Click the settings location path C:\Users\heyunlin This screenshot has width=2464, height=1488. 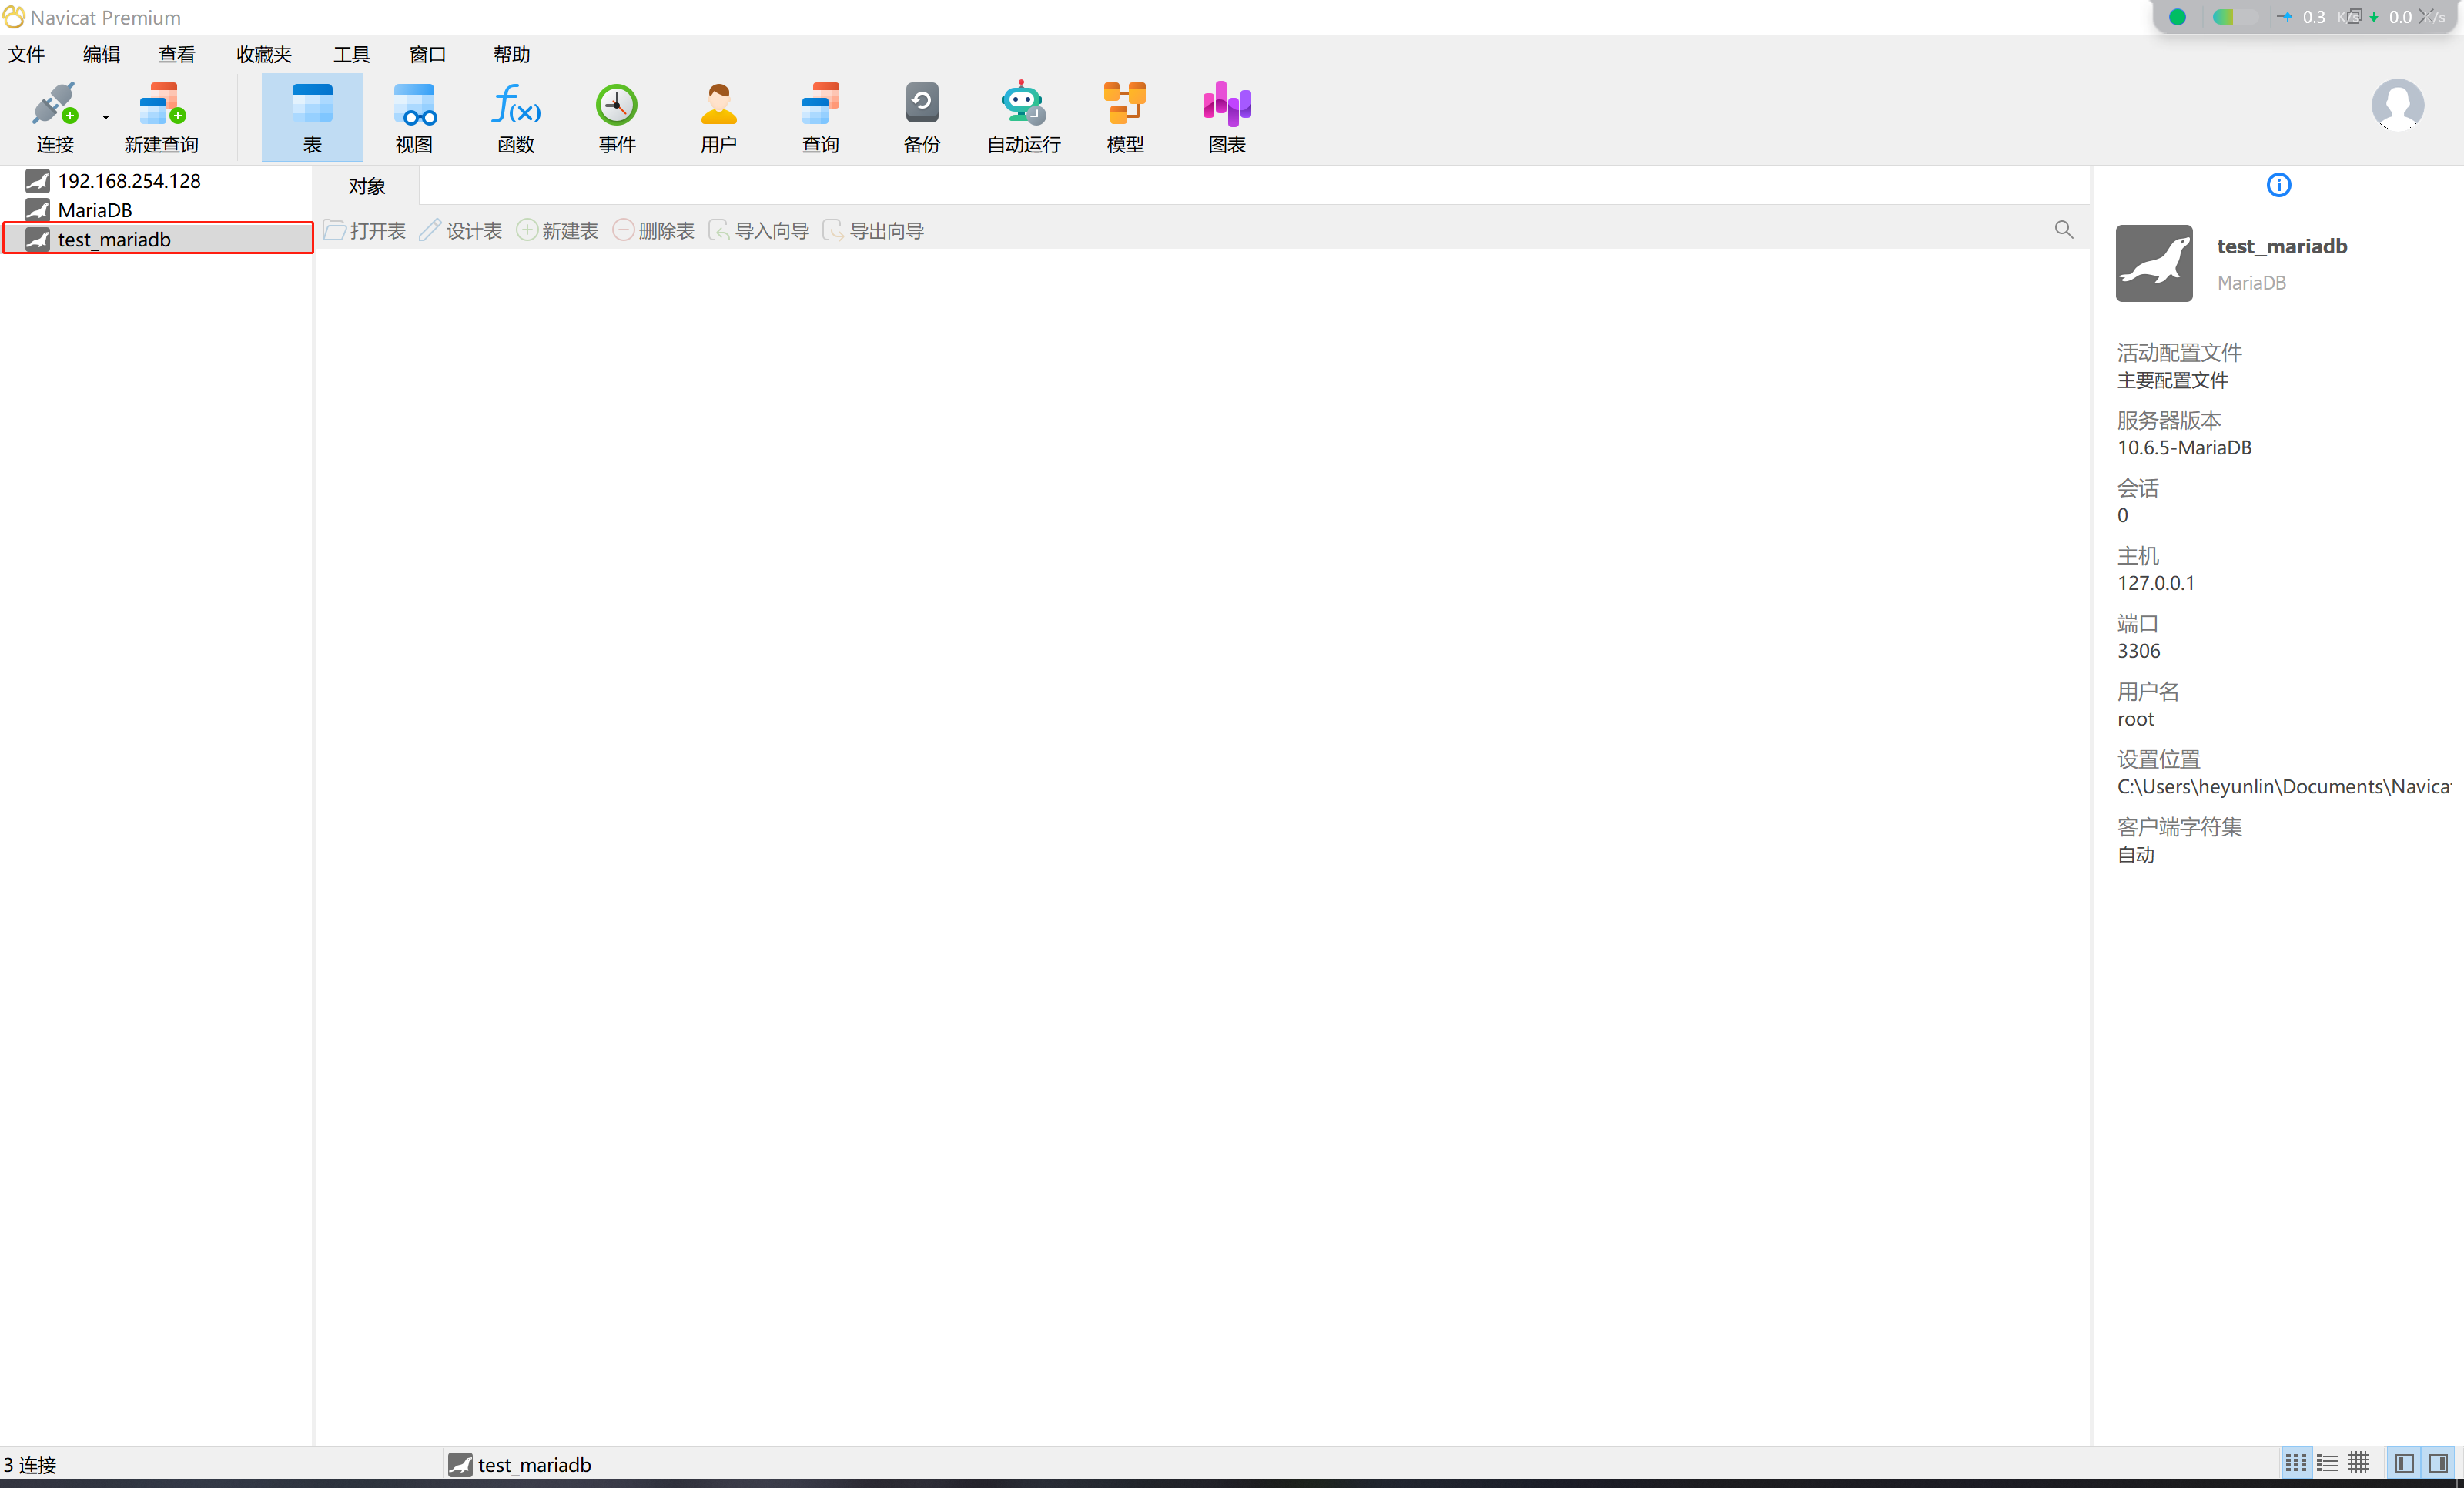click(x=2284, y=787)
